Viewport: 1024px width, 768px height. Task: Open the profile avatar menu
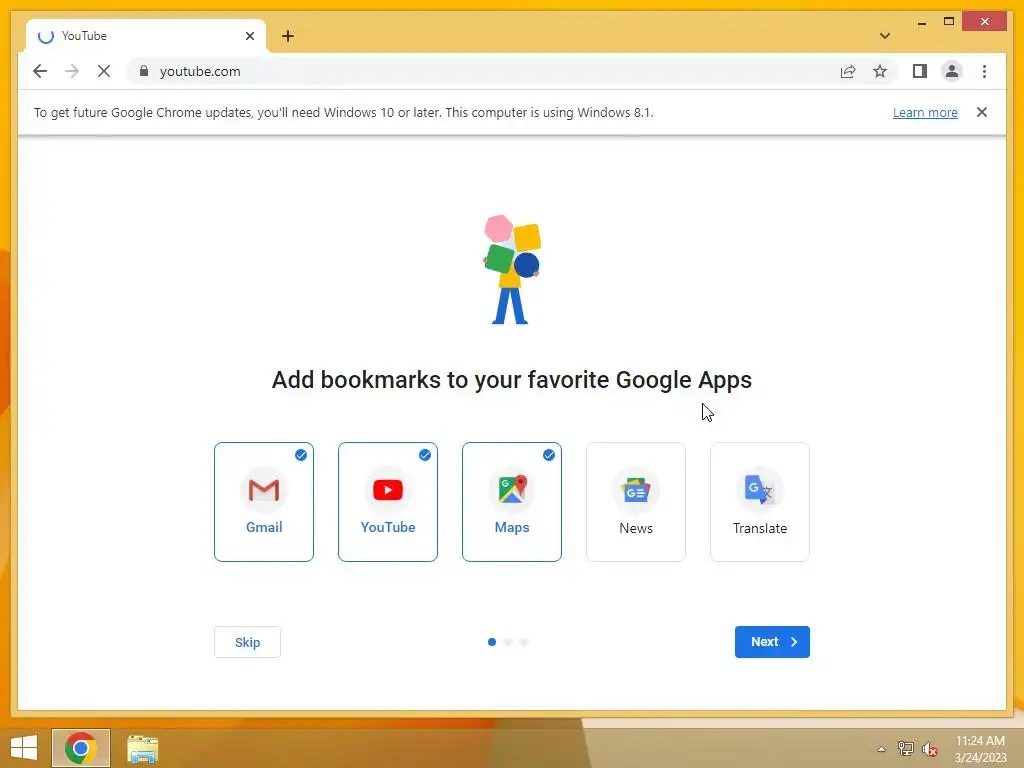click(x=952, y=71)
